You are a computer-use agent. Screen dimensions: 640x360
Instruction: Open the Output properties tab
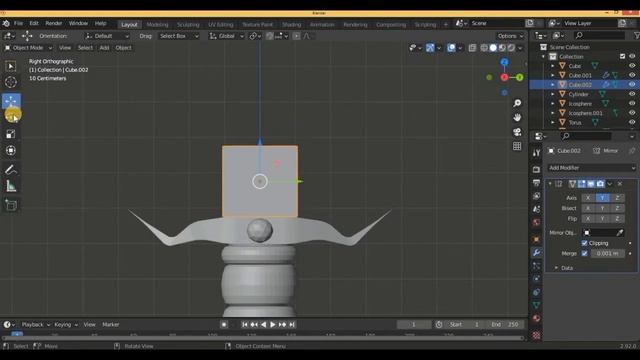click(536, 183)
